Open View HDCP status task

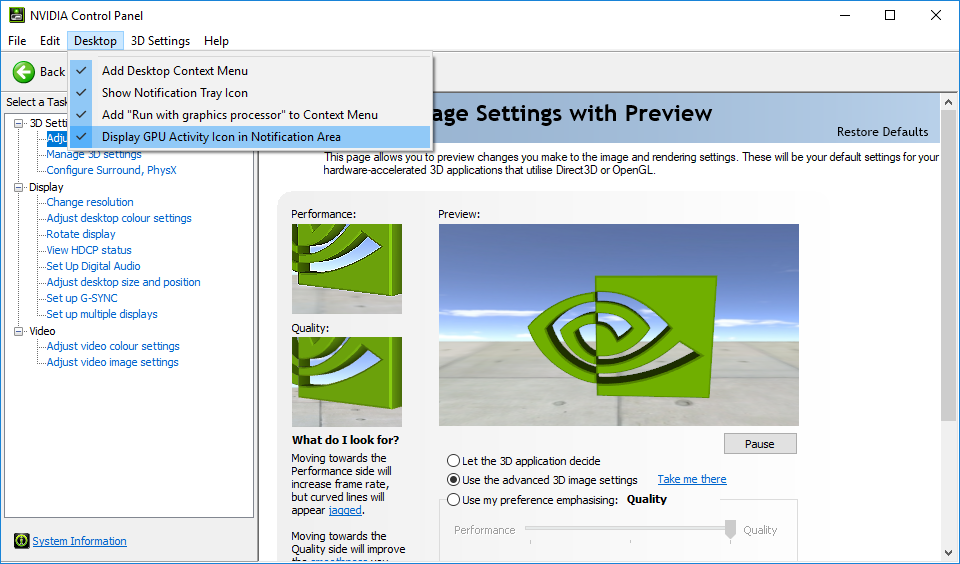[x=89, y=250]
